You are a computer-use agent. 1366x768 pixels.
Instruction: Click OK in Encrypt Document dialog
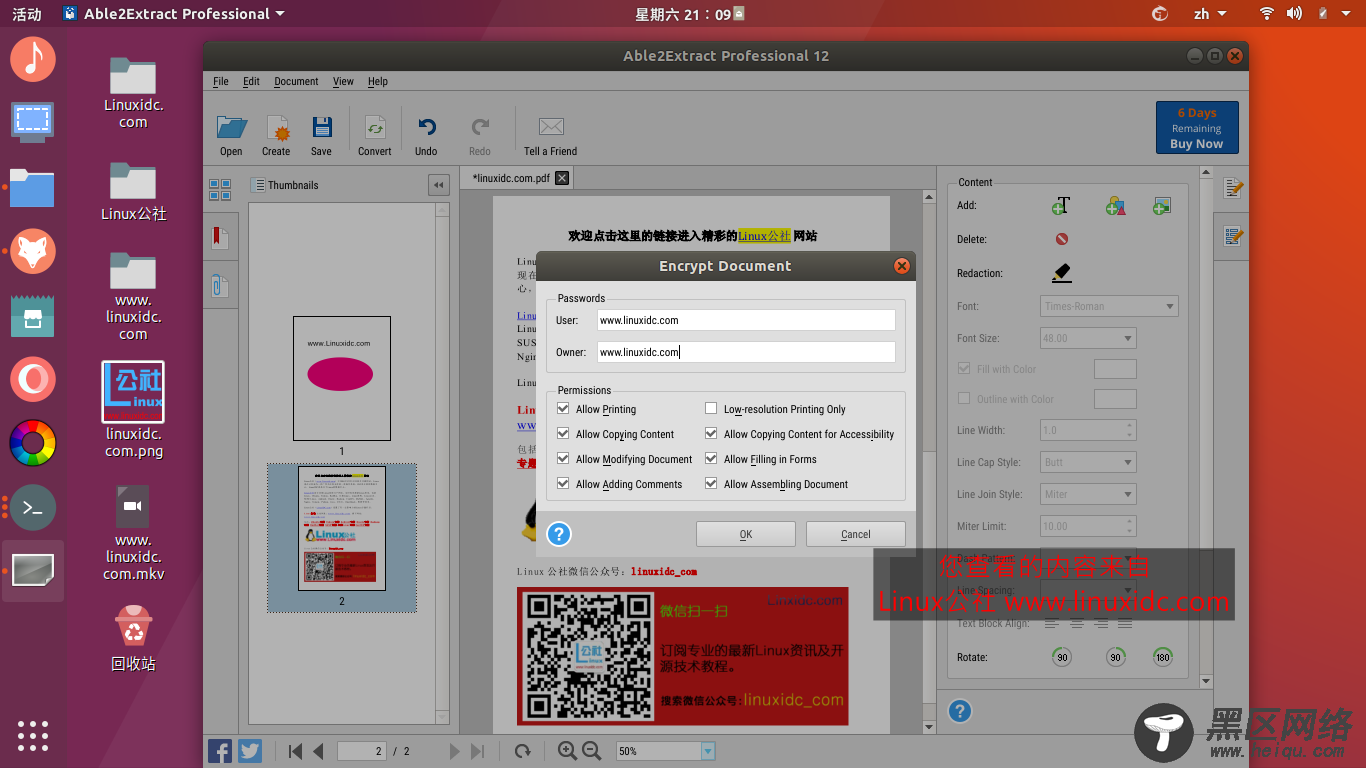(746, 534)
